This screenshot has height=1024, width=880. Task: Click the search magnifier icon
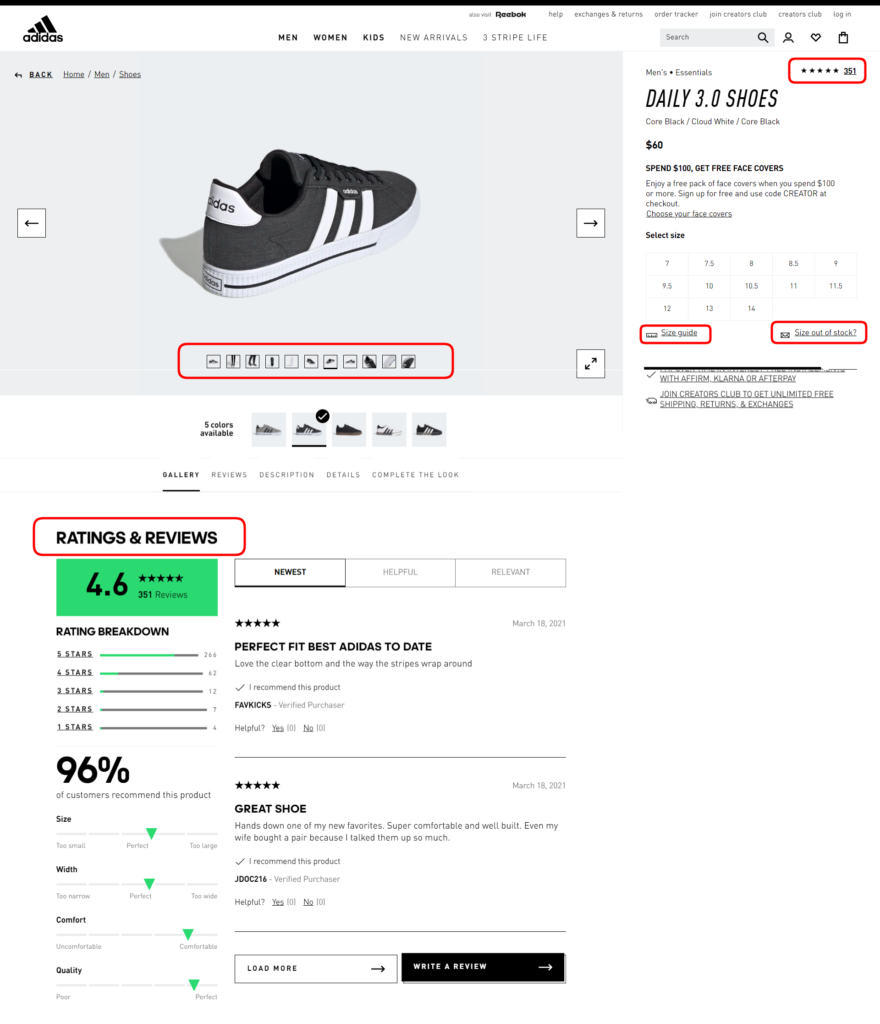coord(761,37)
